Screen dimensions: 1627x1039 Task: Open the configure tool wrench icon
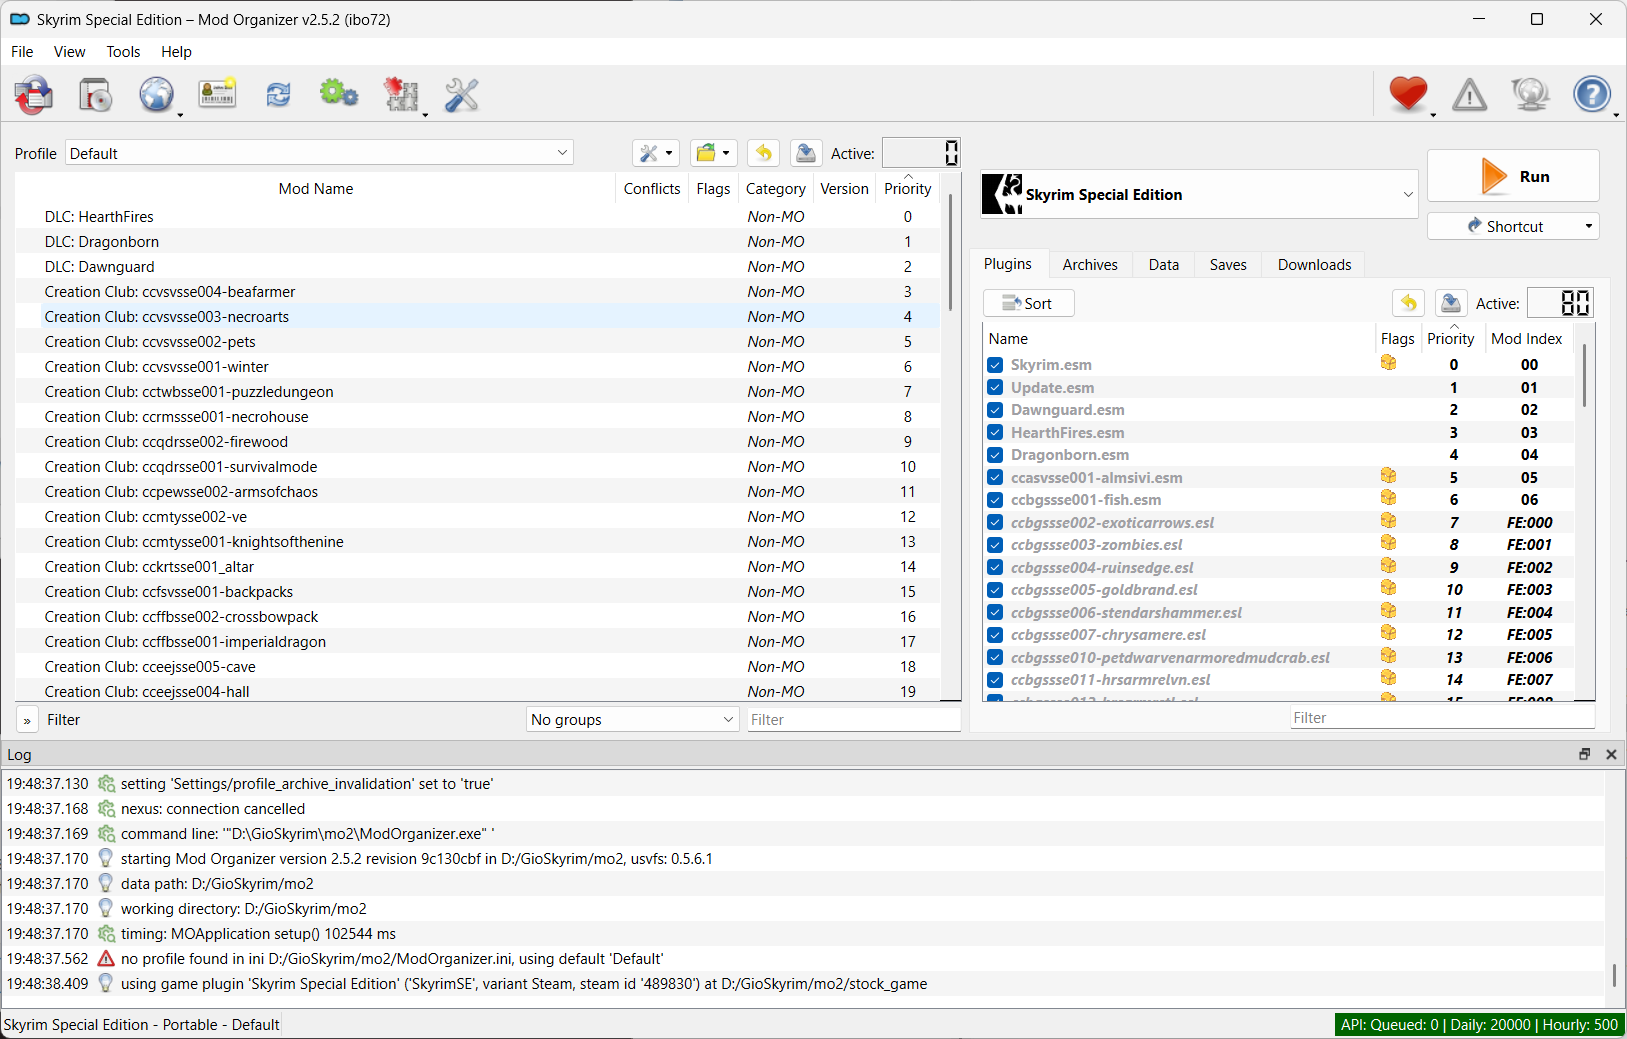[460, 94]
